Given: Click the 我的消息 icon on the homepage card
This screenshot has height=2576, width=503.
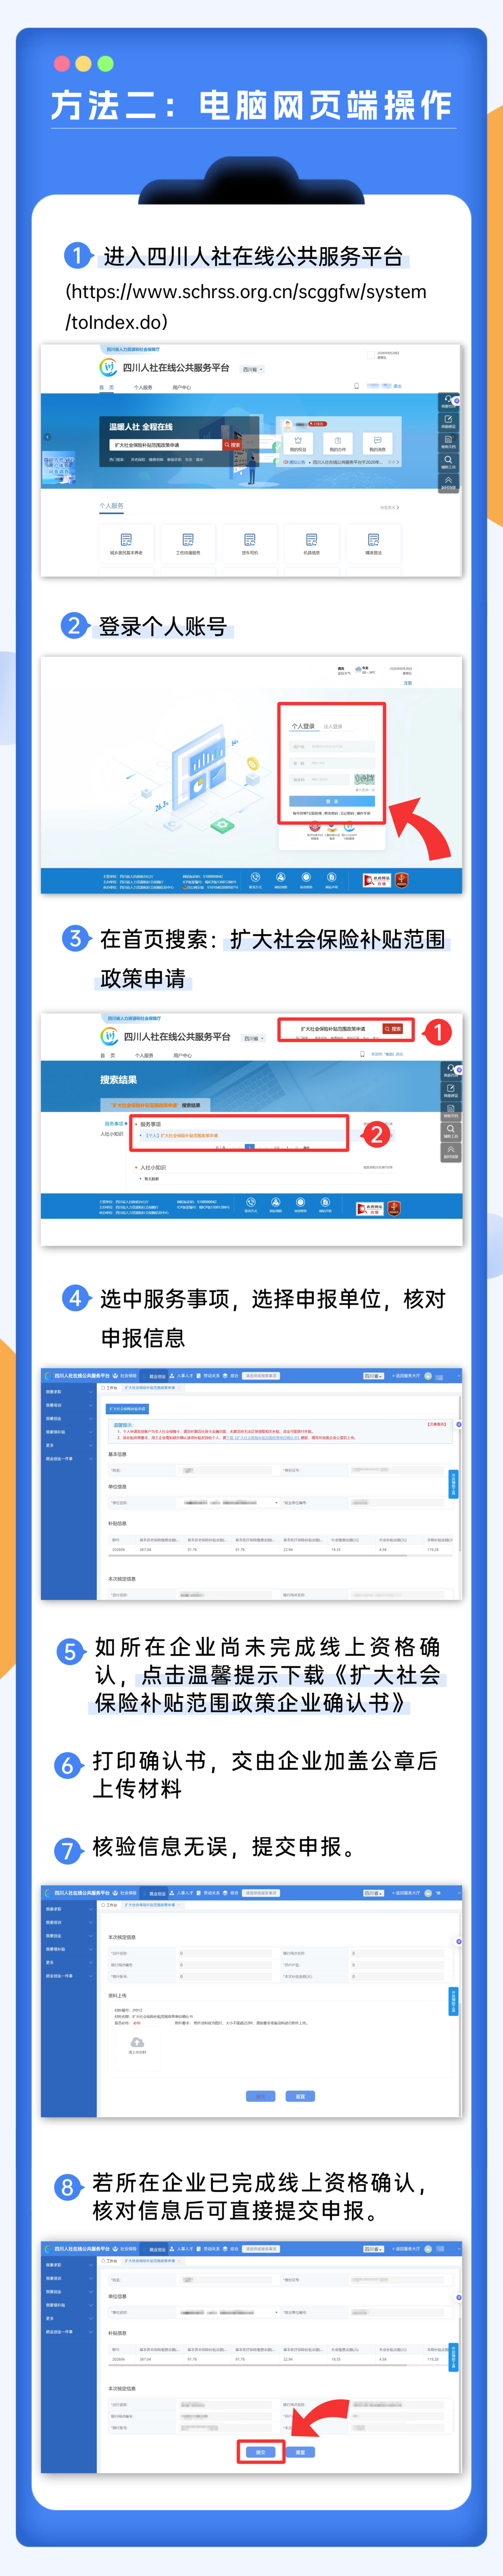Looking at the screenshot, I should [377, 443].
